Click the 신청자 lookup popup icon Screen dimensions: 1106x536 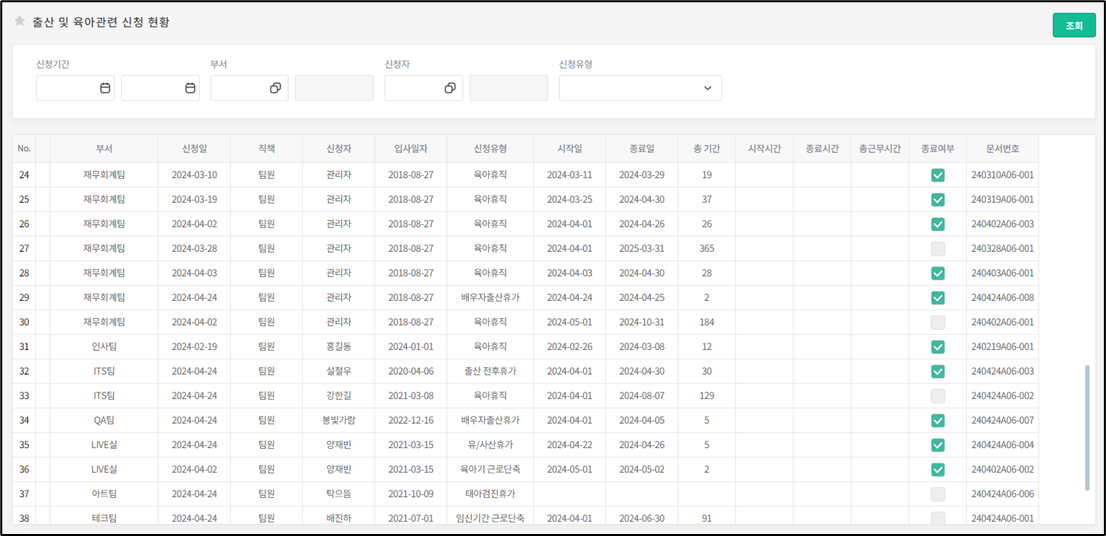point(450,88)
